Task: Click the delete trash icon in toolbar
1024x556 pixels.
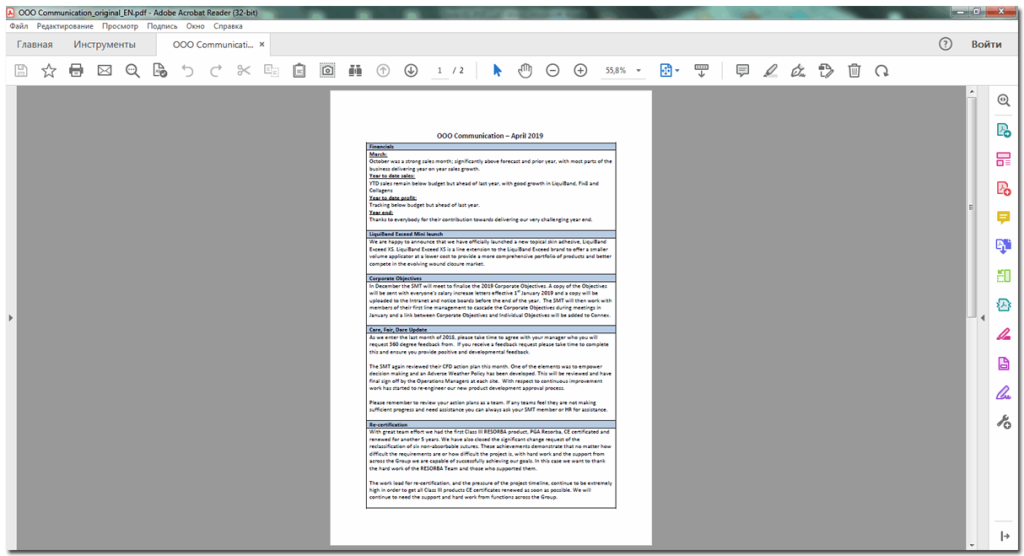Action: [854, 71]
